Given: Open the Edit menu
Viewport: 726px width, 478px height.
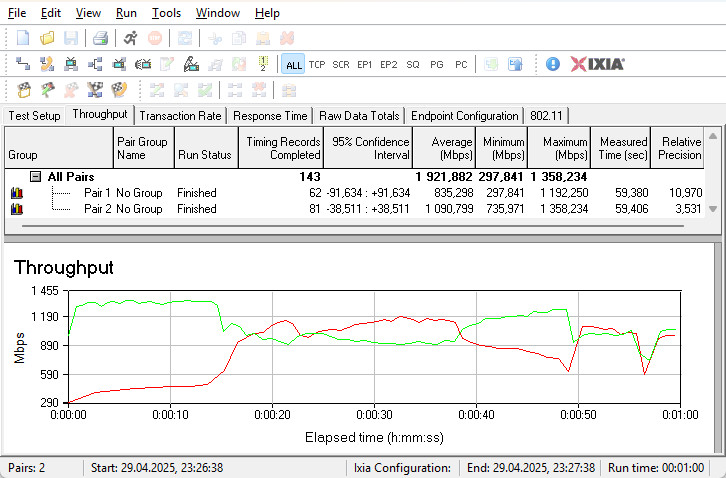Looking at the screenshot, I should (51, 13).
